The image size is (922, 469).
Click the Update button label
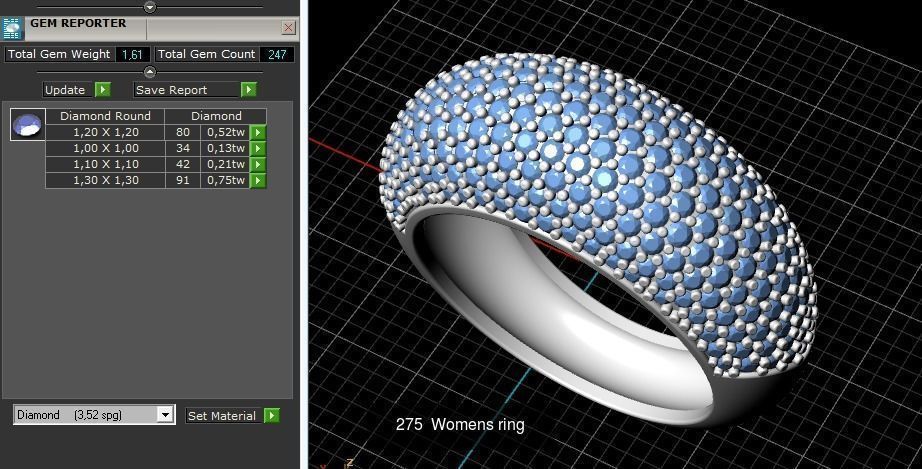tap(65, 90)
